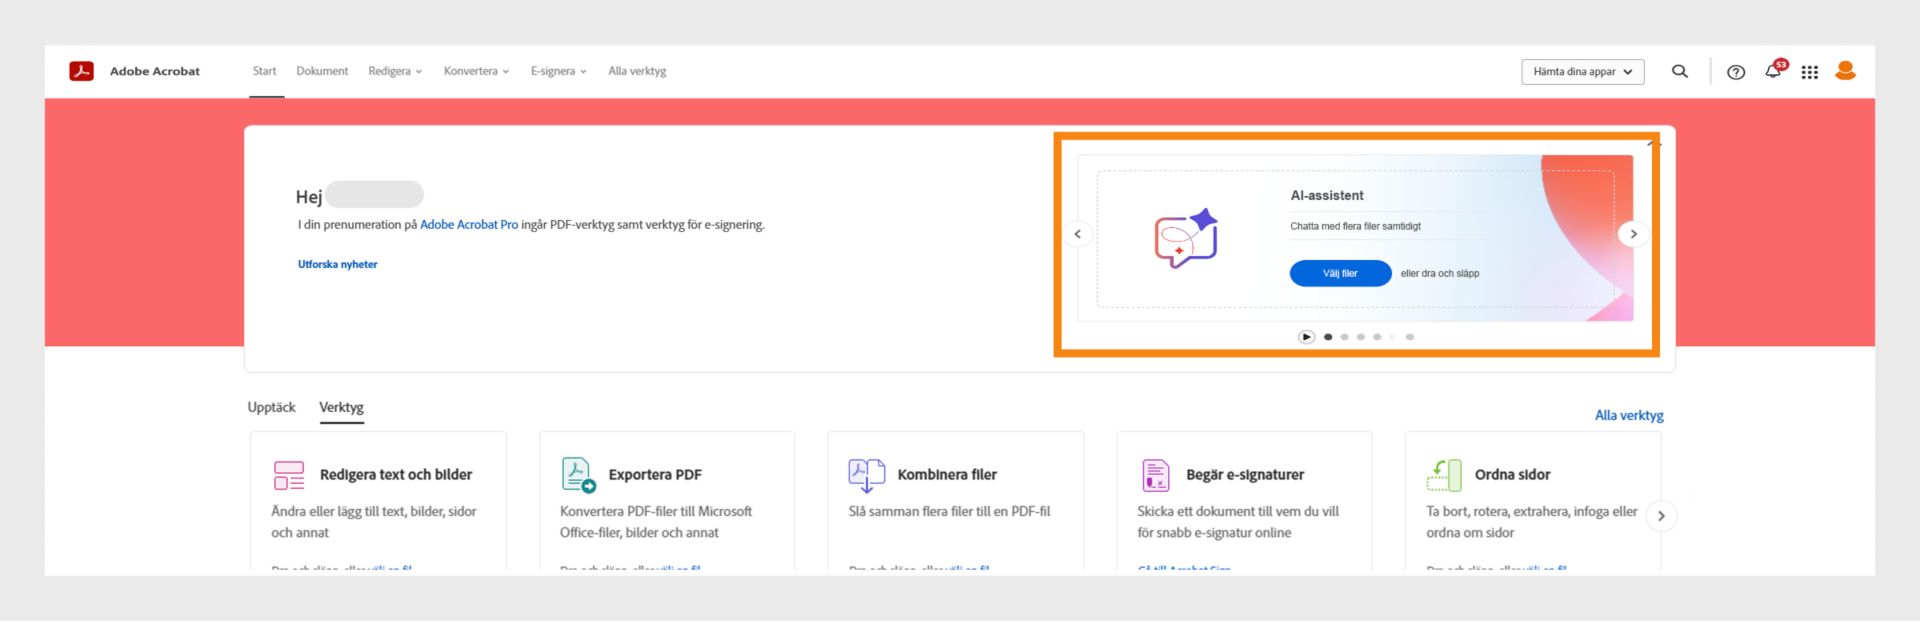
Task: Select the second carousel dot
Action: (x=1344, y=337)
